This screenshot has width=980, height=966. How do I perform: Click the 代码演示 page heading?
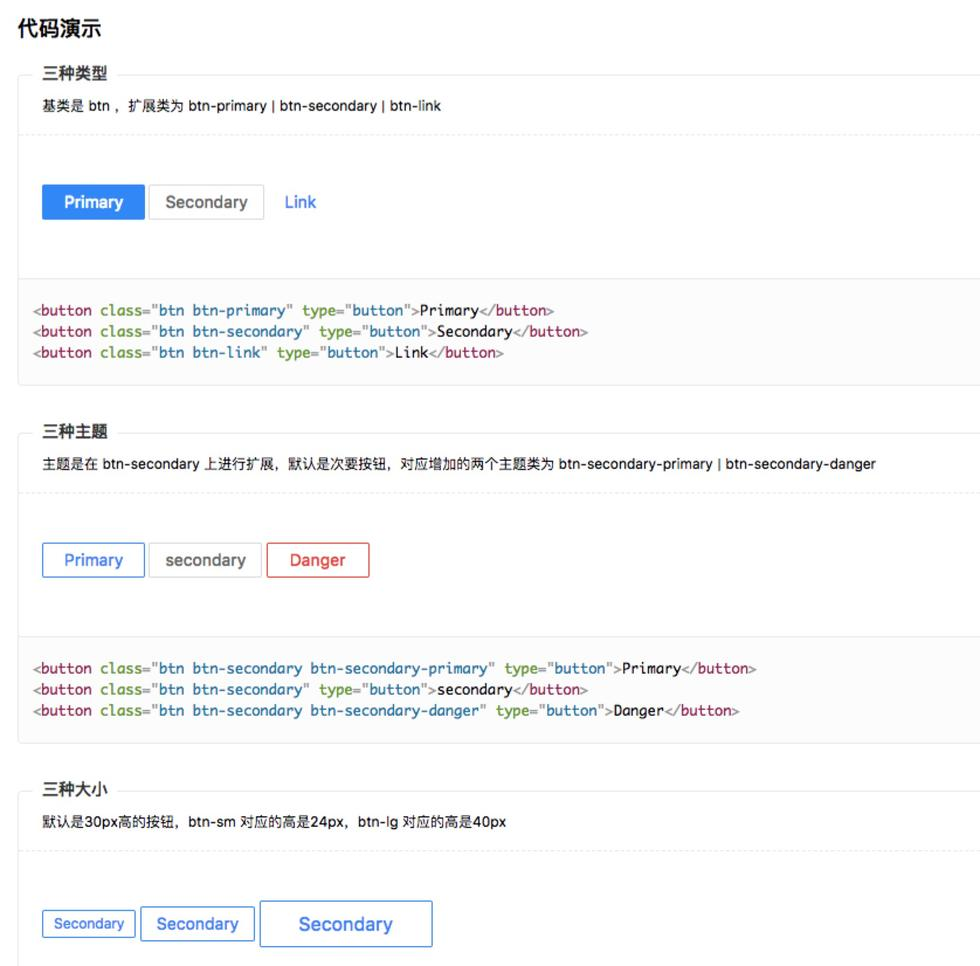point(59,29)
